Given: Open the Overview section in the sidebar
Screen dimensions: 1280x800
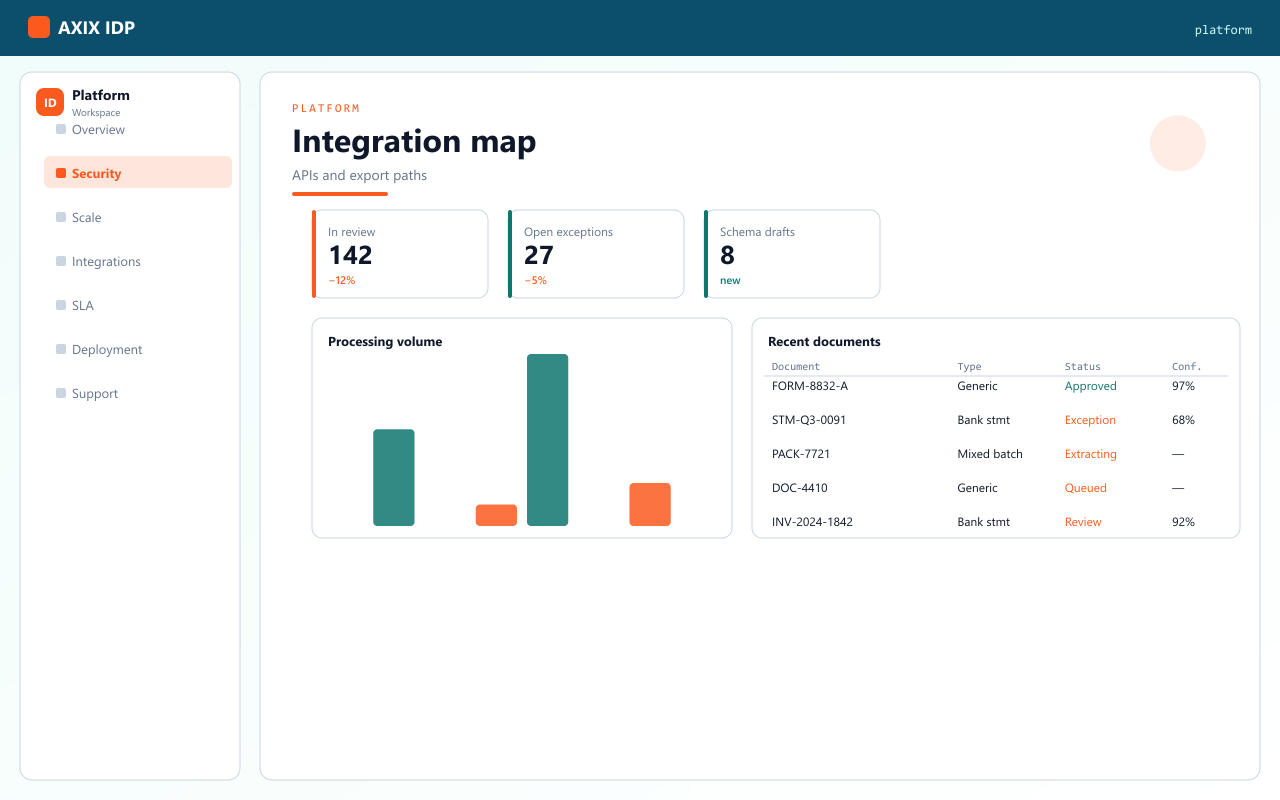Looking at the screenshot, I should click(138, 130).
